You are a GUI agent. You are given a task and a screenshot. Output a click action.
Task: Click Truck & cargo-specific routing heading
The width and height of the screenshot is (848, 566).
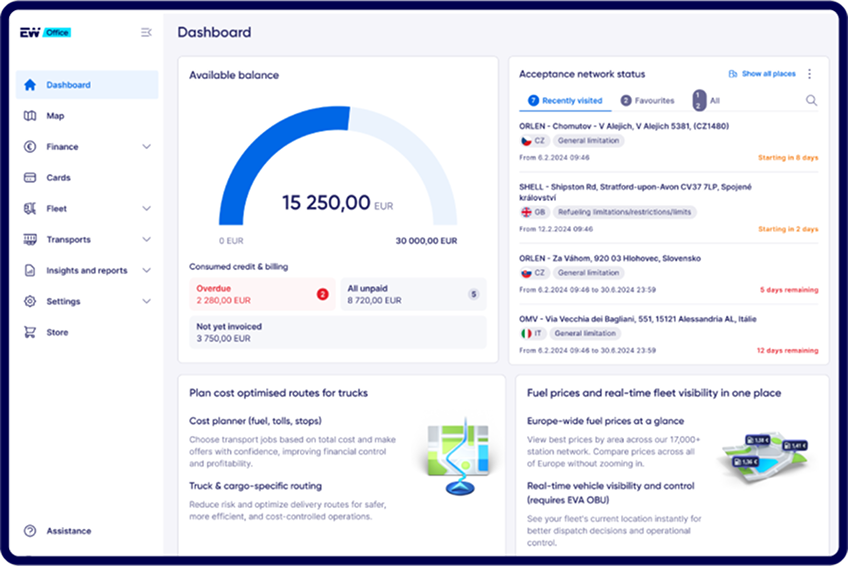pos(255,485)
